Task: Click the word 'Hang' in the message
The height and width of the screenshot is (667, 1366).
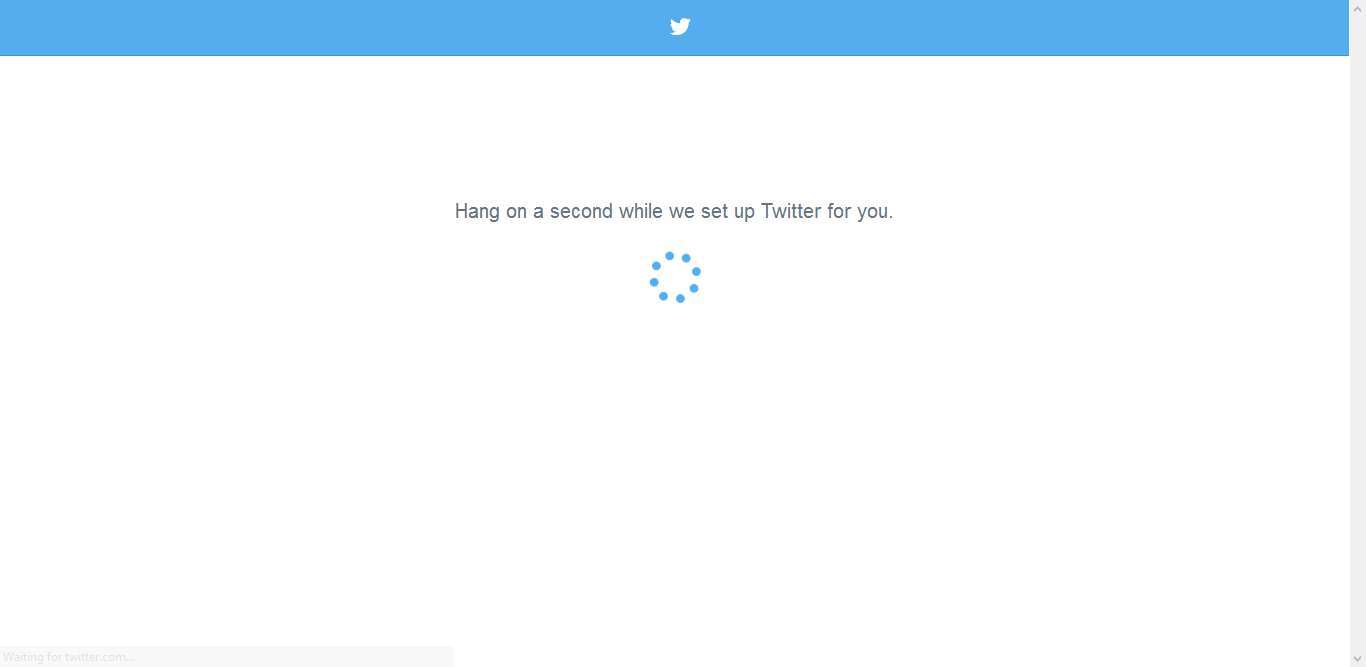Action: [x=477, y=212]
